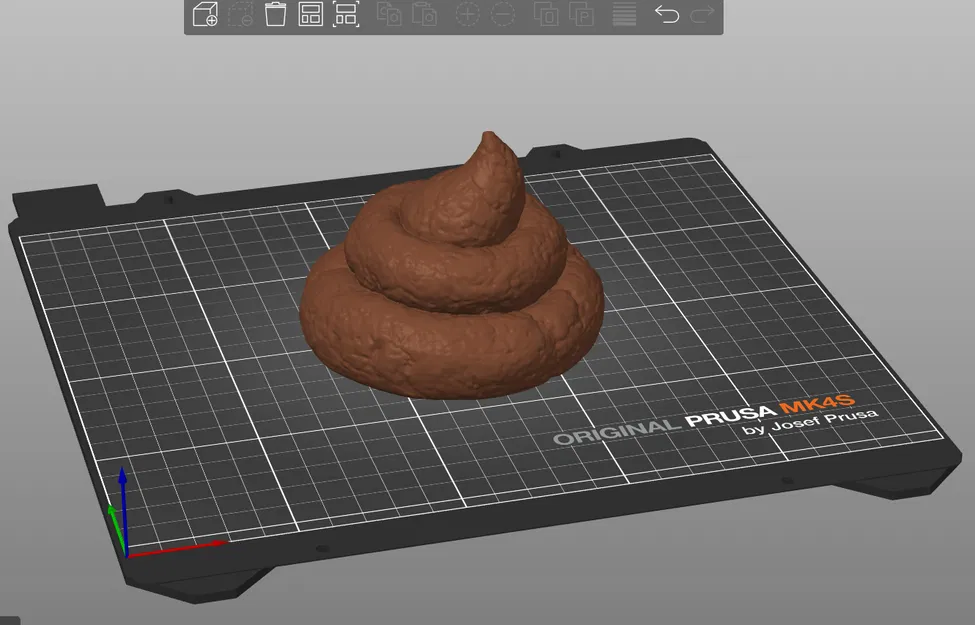Click the Split to objects icon

pos(547,14)
